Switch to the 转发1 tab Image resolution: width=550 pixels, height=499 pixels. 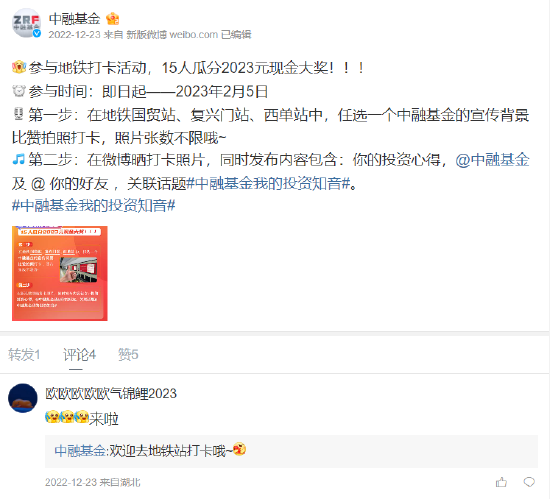24,355
